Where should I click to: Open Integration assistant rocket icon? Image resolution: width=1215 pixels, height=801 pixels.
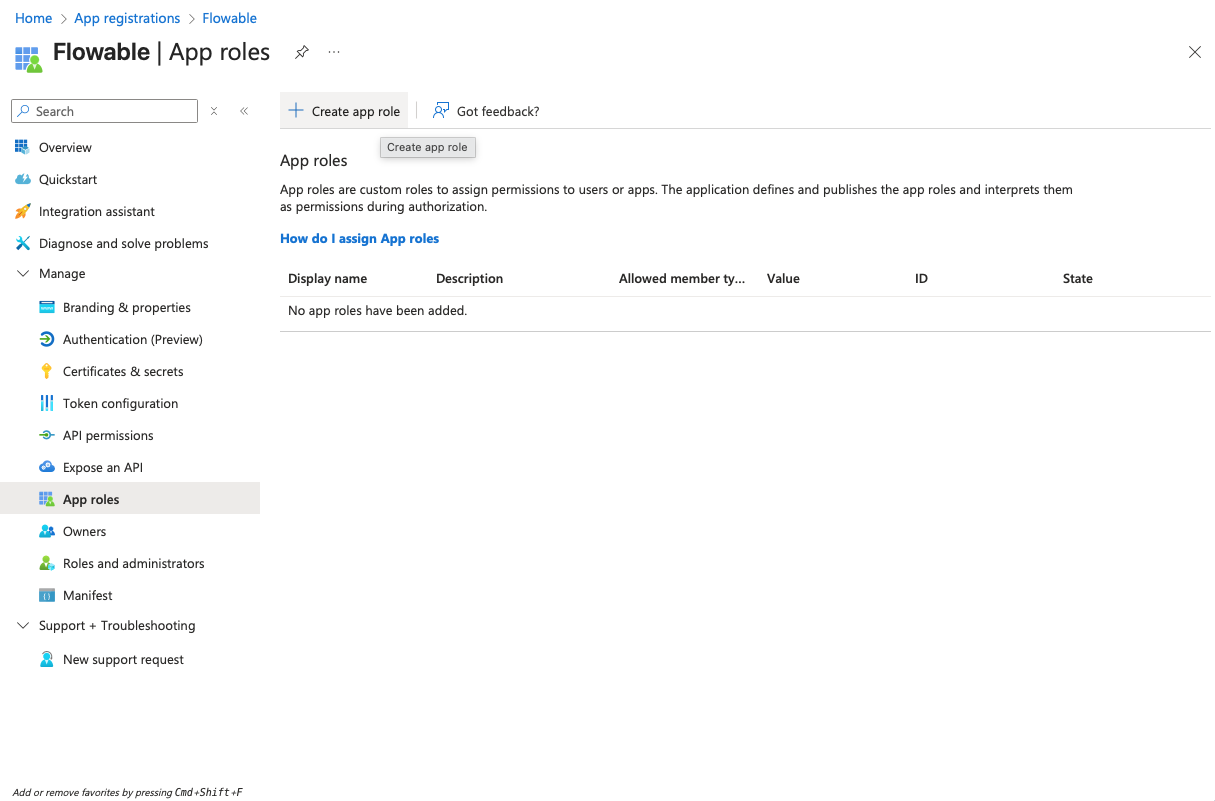(22, 211)
